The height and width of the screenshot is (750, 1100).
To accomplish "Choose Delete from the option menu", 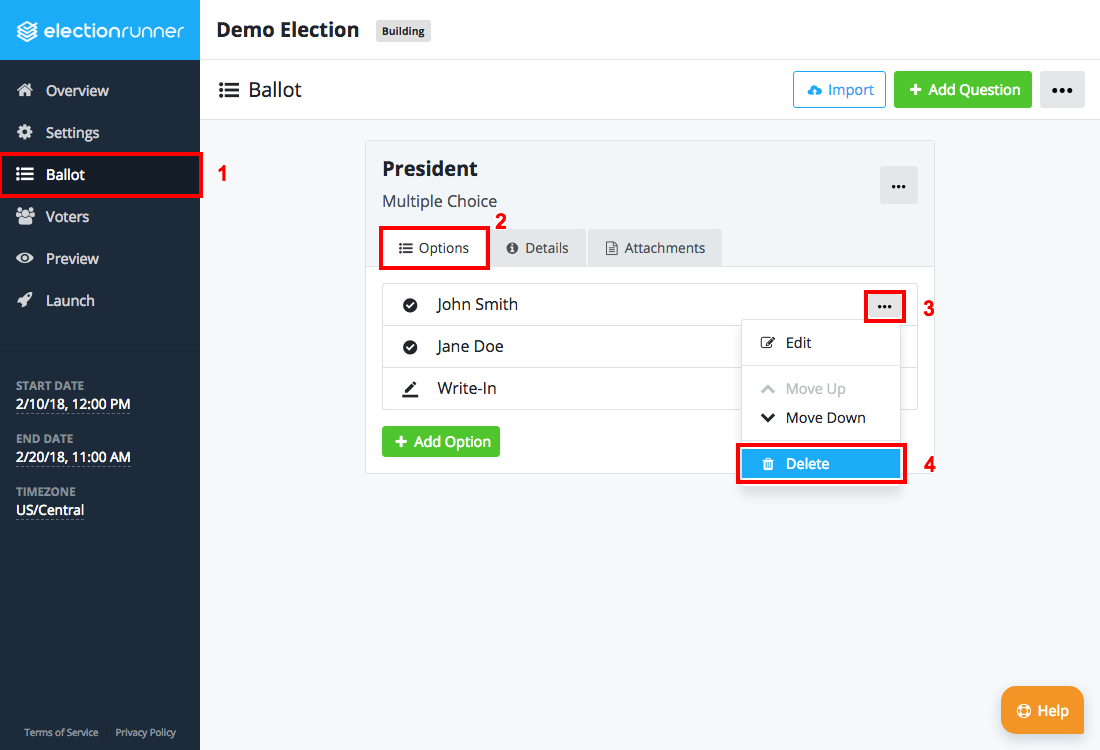I will pyautogui.click(x=821, y=464).
